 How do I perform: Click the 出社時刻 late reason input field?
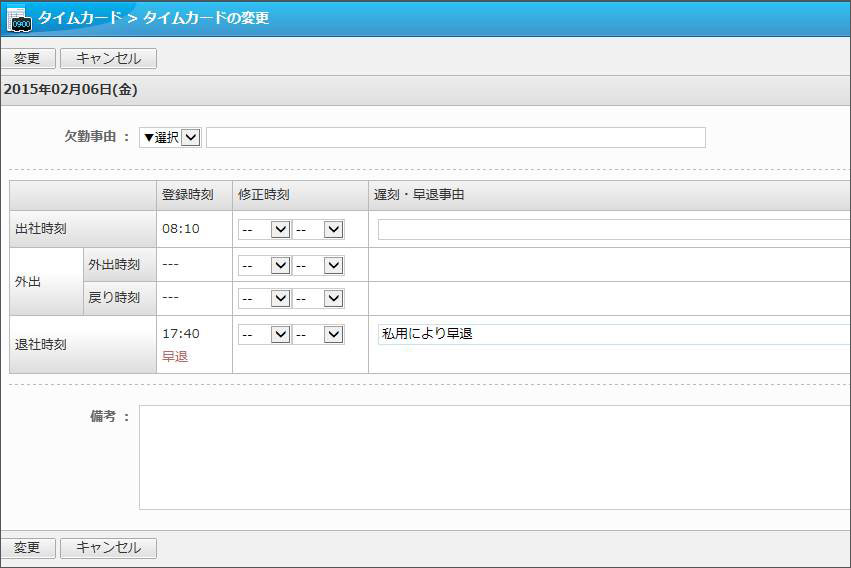click(x=612, y=230)
